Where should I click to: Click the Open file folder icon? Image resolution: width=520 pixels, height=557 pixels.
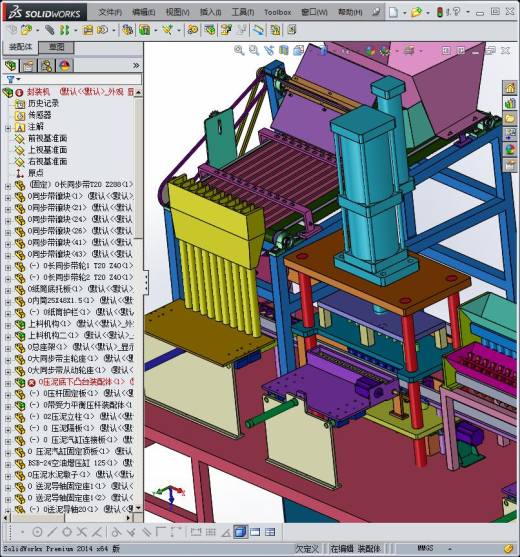(416, 12)
